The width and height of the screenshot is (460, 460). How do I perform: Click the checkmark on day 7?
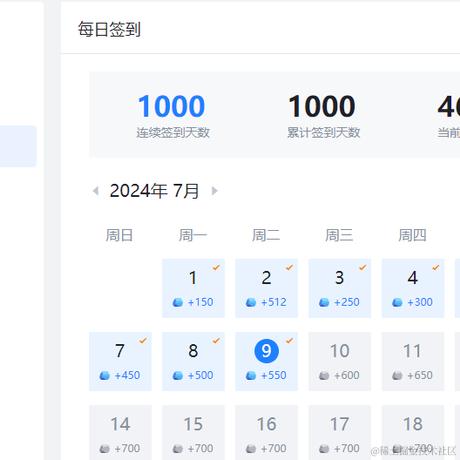[x=143, y=340]
